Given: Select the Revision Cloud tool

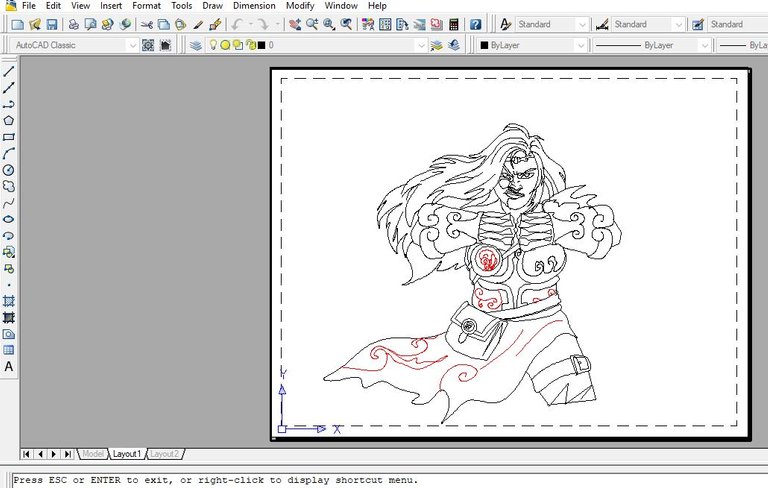Looking at the screenshot, I should (9, 186).
